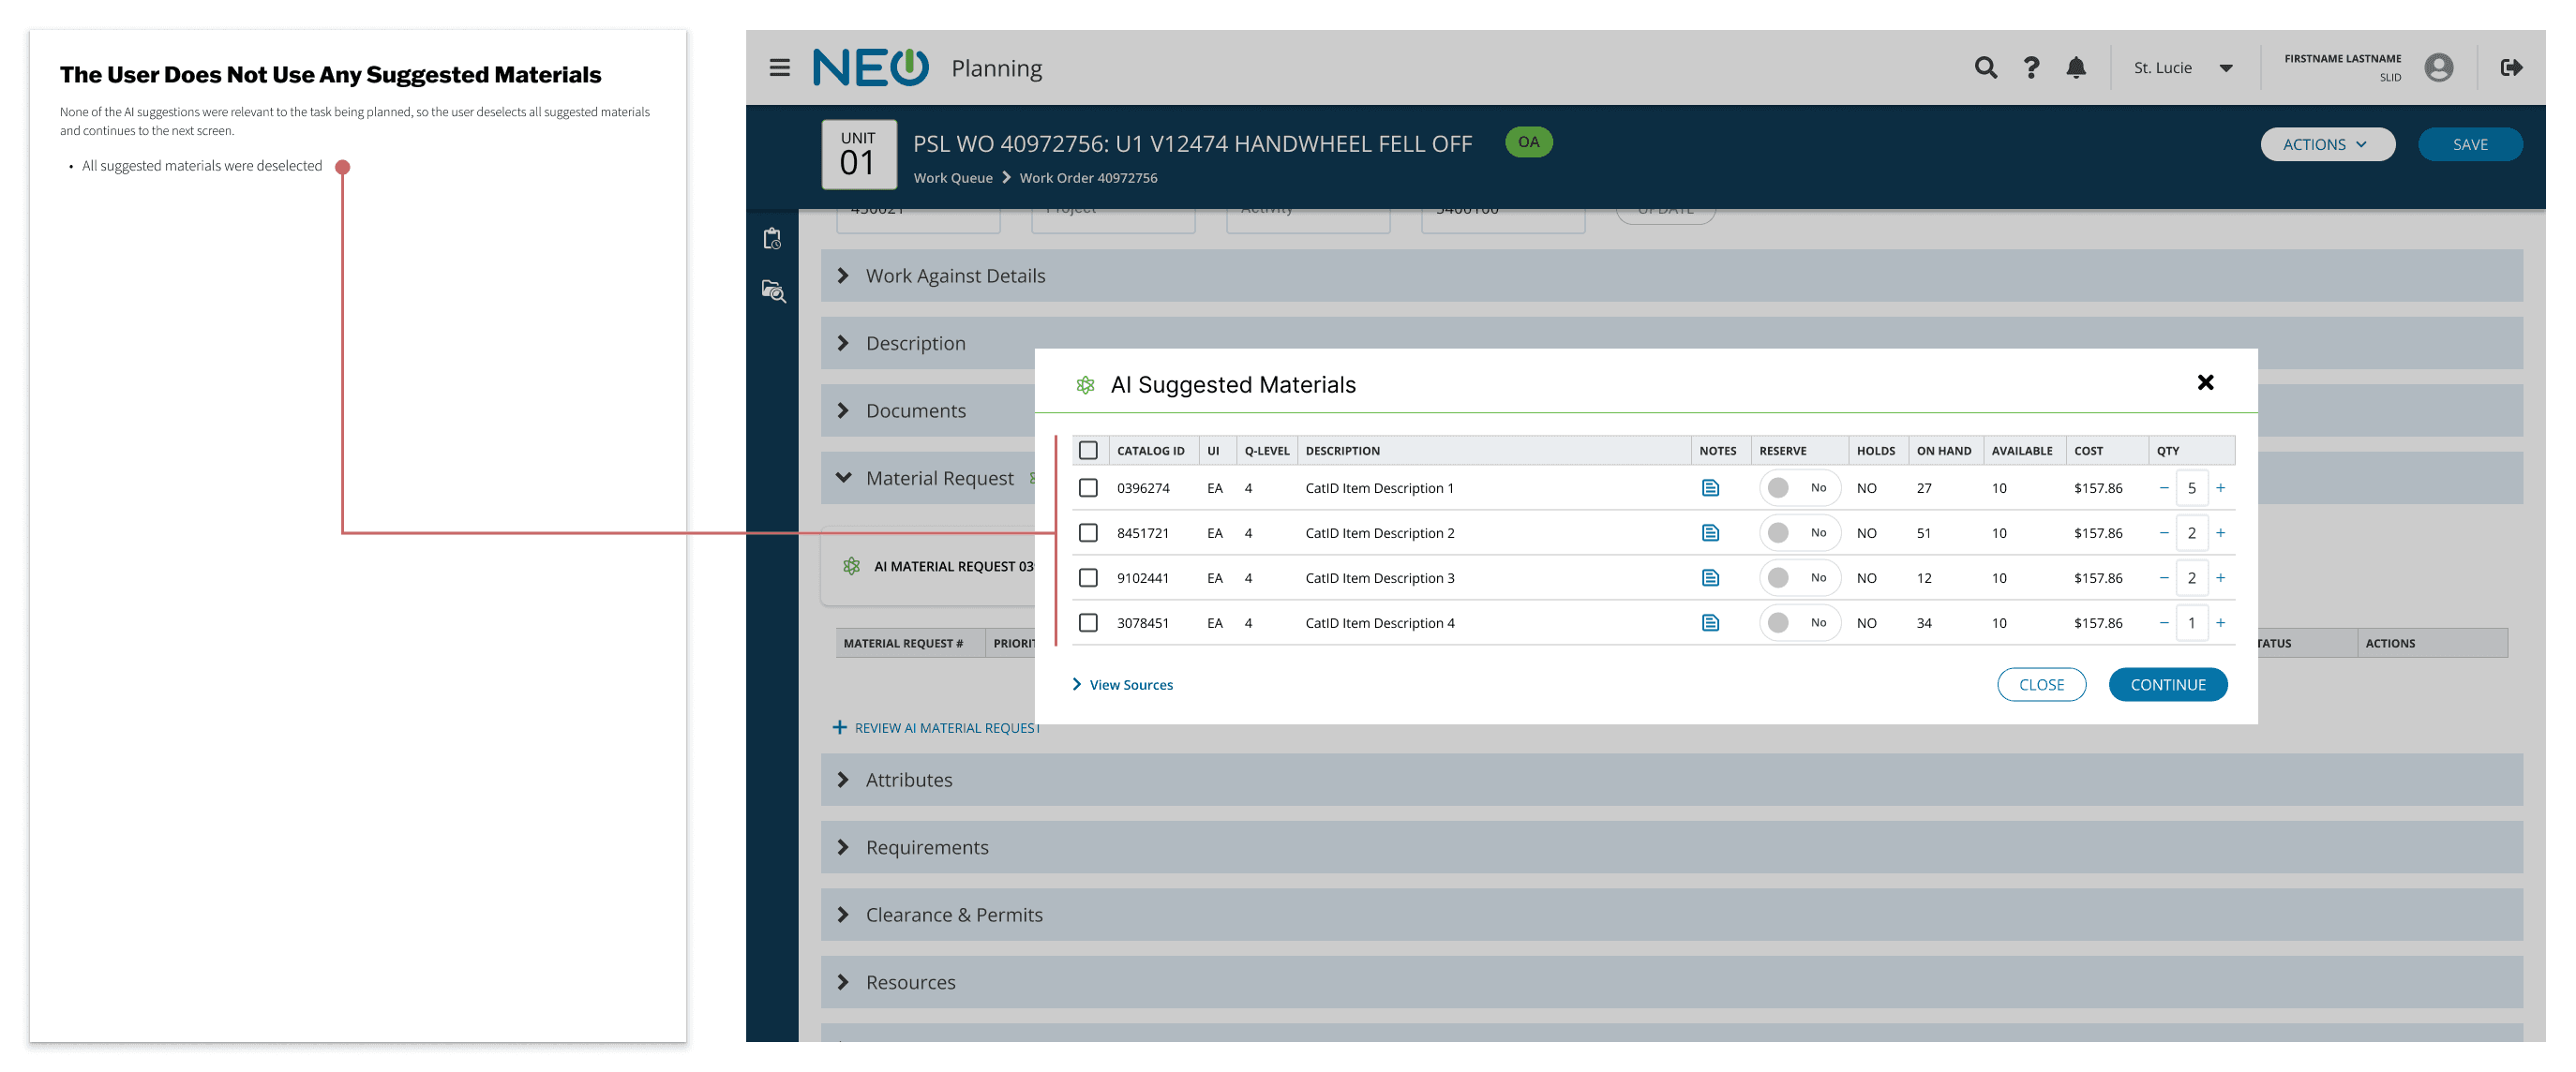Open the hamburger navigation menu

pos(779,68)
